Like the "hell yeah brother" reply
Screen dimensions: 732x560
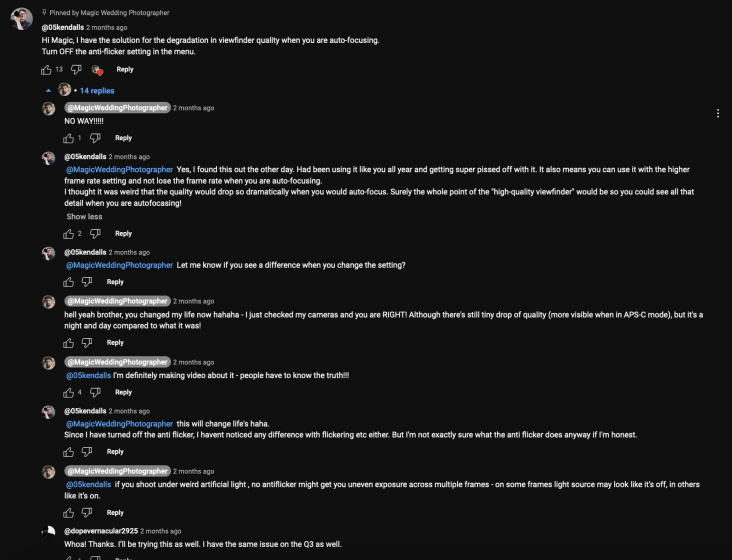pyautogui.click(x=69, y=343)
